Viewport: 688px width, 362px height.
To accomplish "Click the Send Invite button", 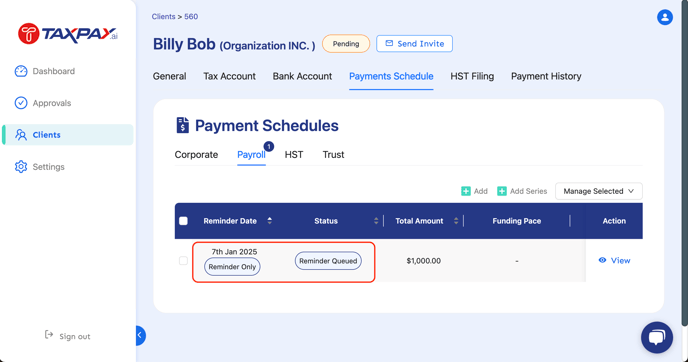I will click(x=414, y=43).
